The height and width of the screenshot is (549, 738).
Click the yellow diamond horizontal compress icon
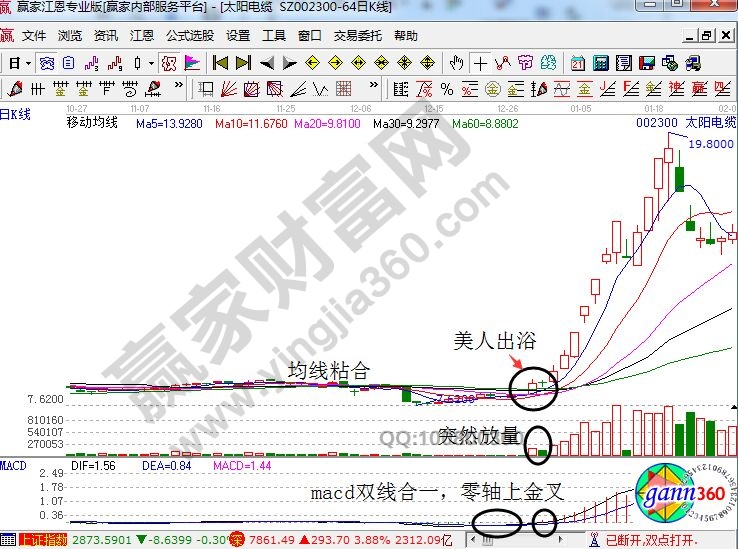click(x=381, y=63)
